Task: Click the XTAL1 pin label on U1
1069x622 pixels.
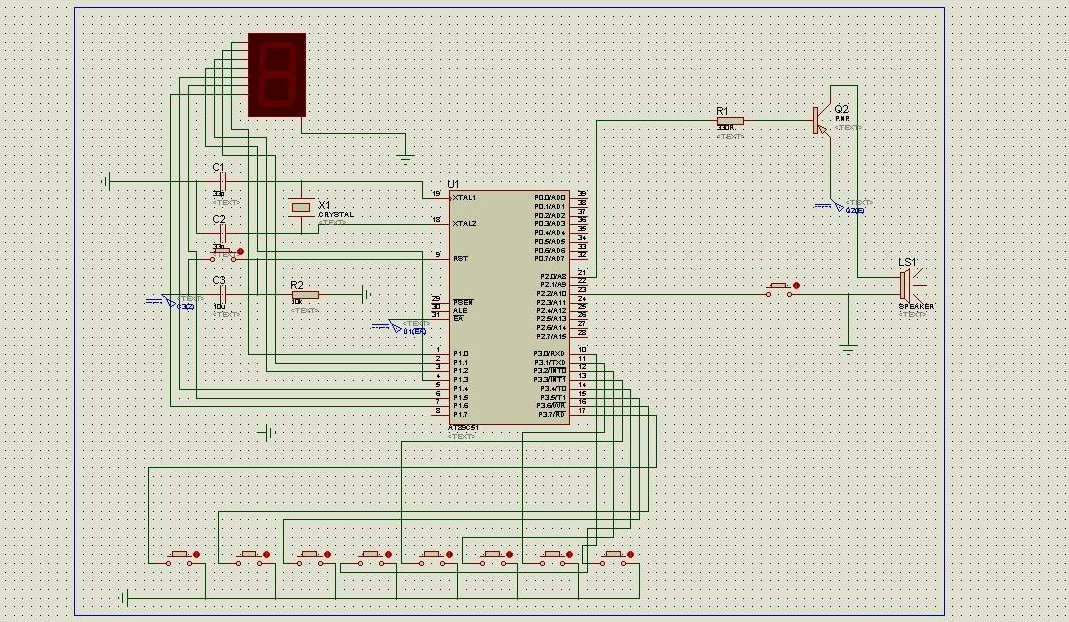Action: point(464,198)
